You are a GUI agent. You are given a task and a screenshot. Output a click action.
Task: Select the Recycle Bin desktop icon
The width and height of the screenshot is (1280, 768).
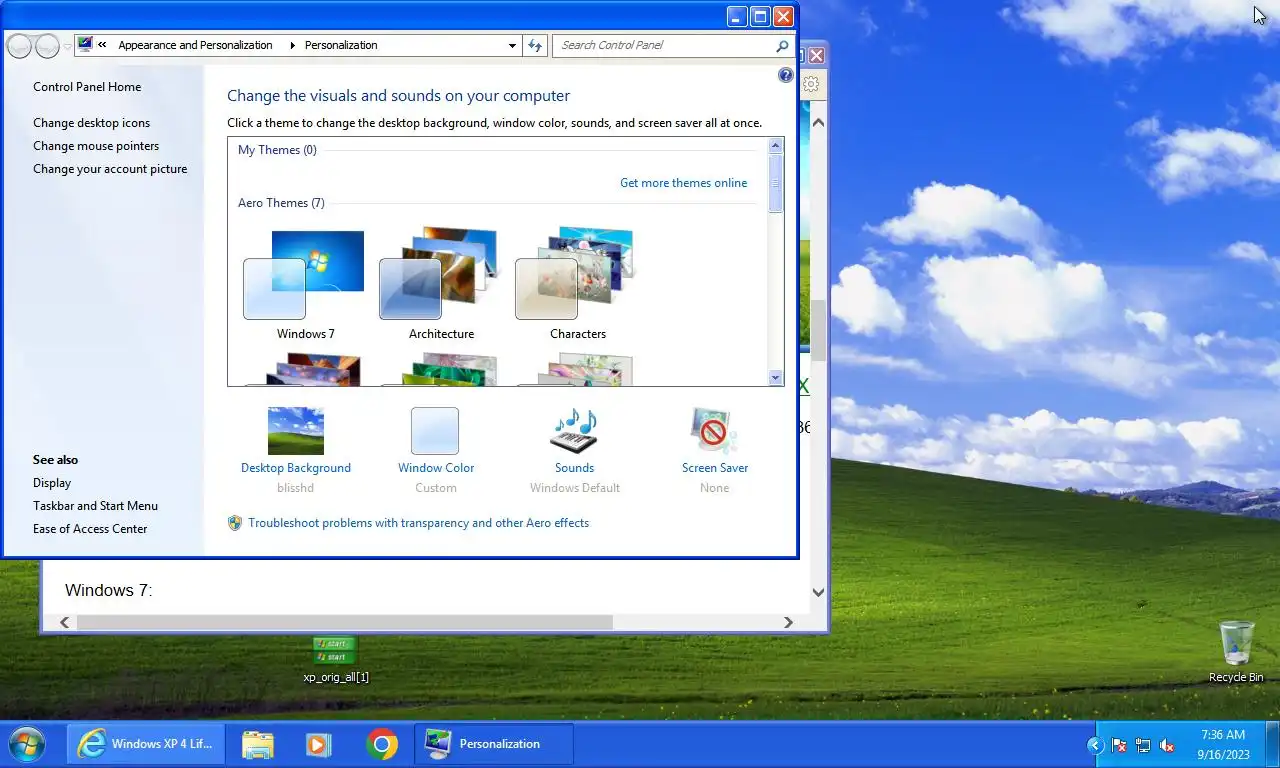click(1236, 651)
